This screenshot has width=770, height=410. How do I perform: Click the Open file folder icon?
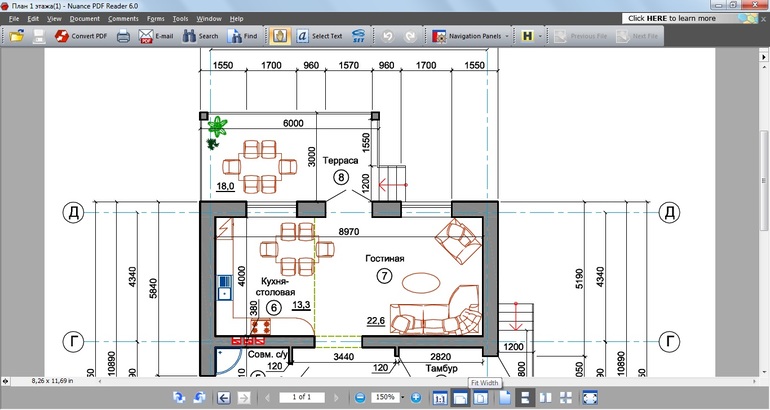(16, 36)
